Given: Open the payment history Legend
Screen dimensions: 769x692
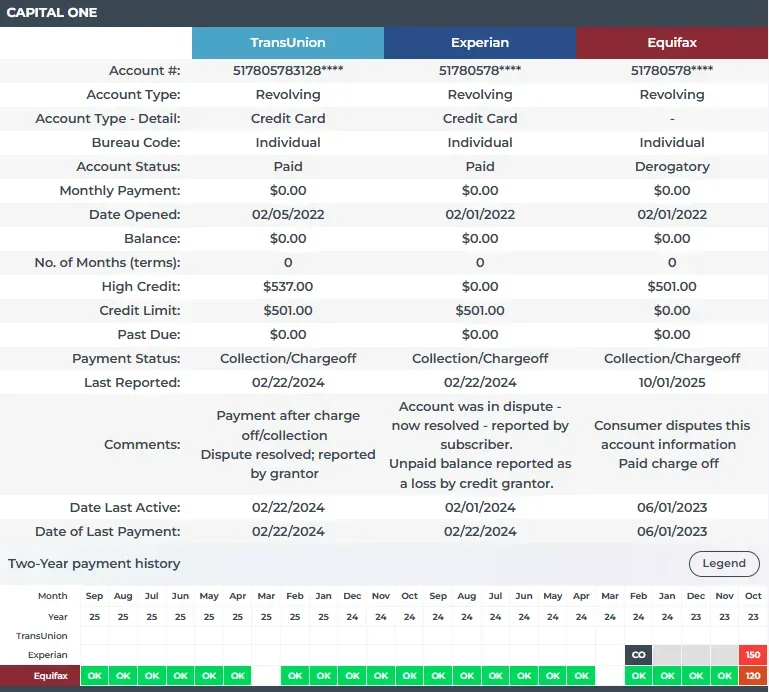Looking at the screenshot, I should [x=724, y=564].
